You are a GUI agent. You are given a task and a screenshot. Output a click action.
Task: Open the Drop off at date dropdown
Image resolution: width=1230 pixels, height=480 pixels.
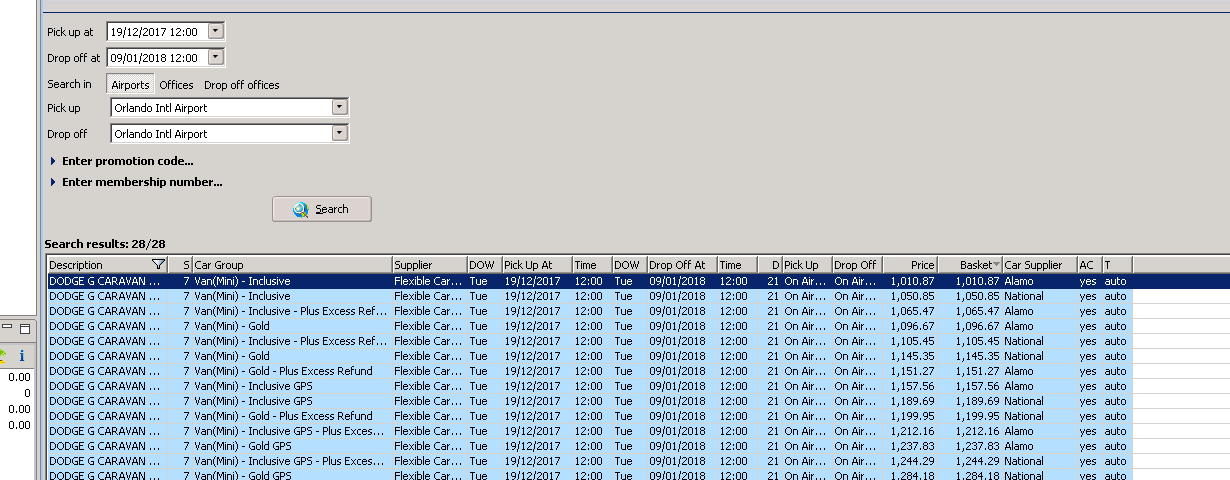click(x=216, y=58)
